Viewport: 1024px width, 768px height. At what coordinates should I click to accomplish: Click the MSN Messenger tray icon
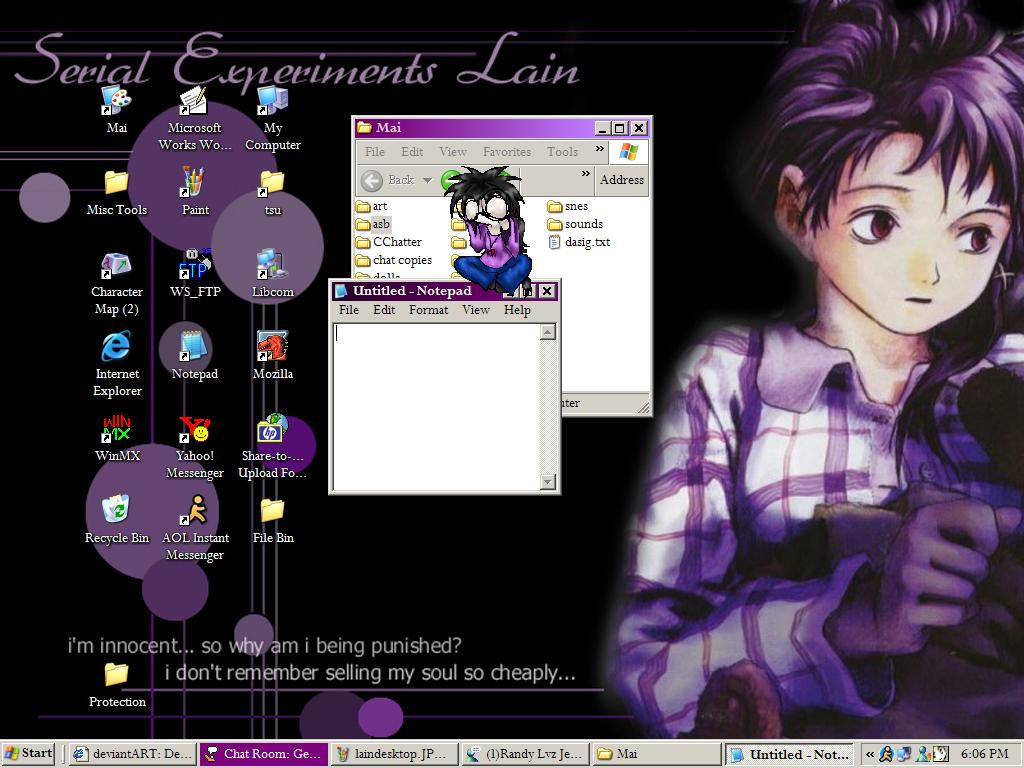[x=920, y=753]
